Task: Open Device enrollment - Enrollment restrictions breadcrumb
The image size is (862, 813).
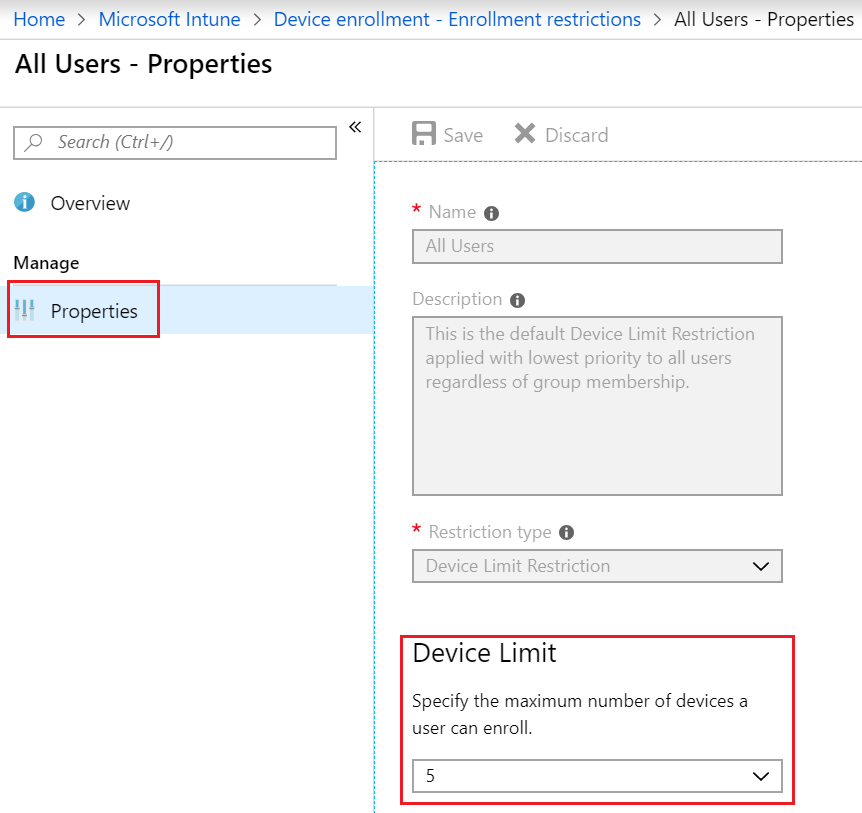Action: (x=457, y=19)
